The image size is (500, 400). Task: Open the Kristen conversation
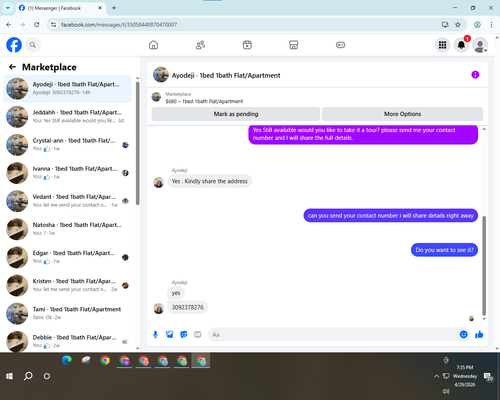click(x=67, y=285)
